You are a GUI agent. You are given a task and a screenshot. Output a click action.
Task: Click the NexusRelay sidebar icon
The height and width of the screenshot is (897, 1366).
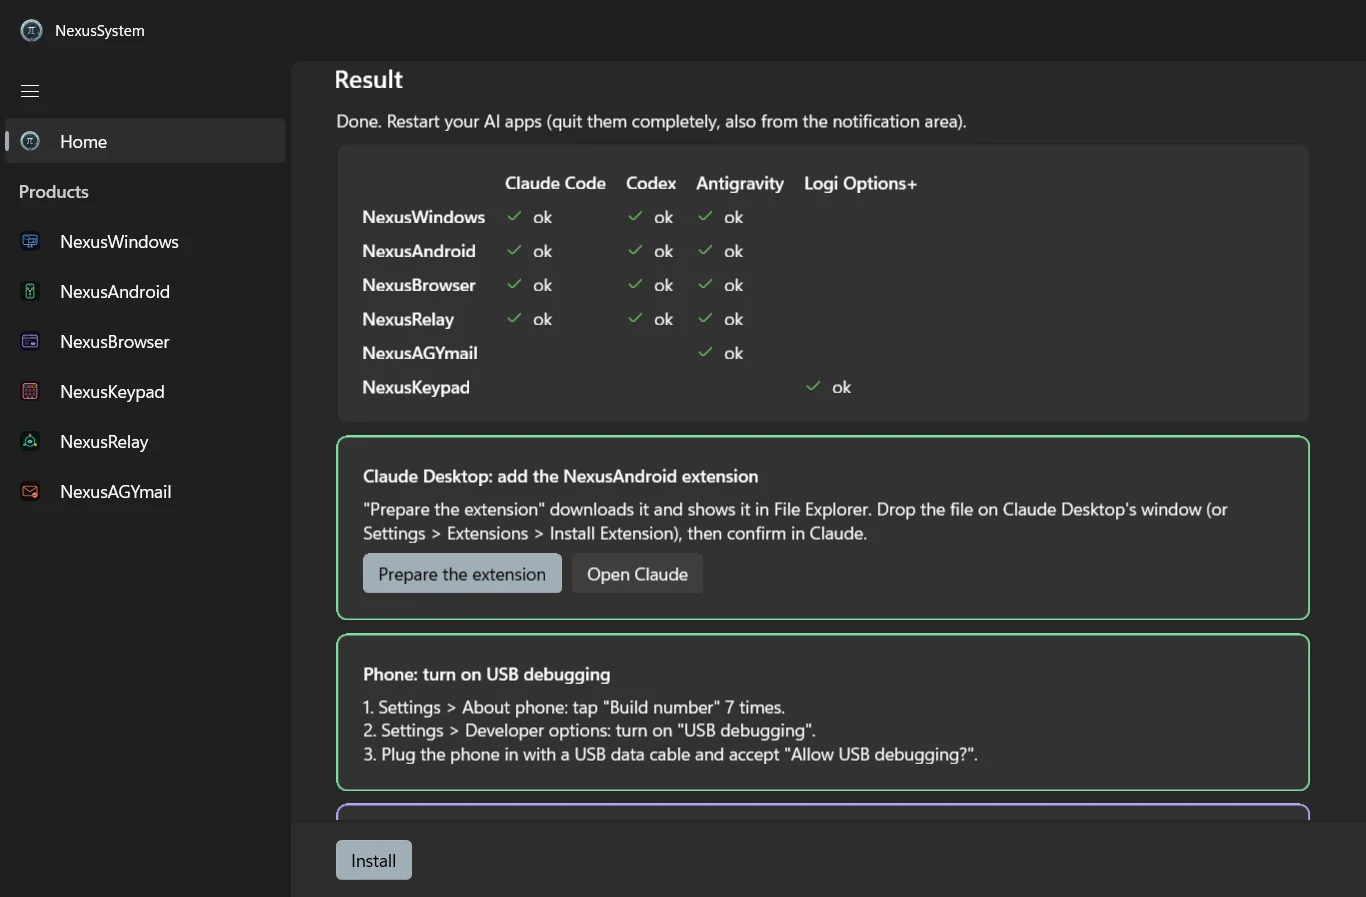30,441
